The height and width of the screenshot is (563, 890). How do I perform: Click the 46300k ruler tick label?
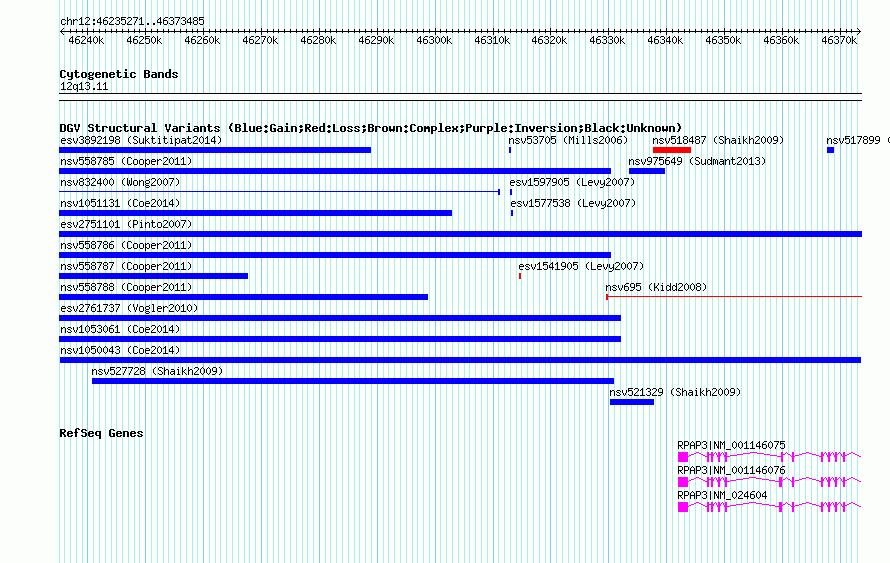(x=434, y=41)
